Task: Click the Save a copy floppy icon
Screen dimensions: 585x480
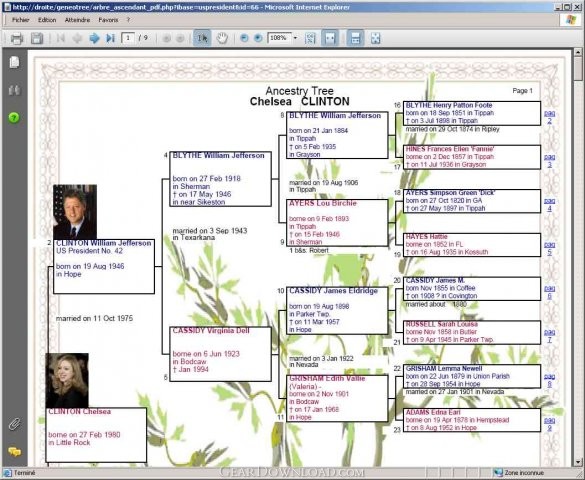Action: (x=37, y=38)
